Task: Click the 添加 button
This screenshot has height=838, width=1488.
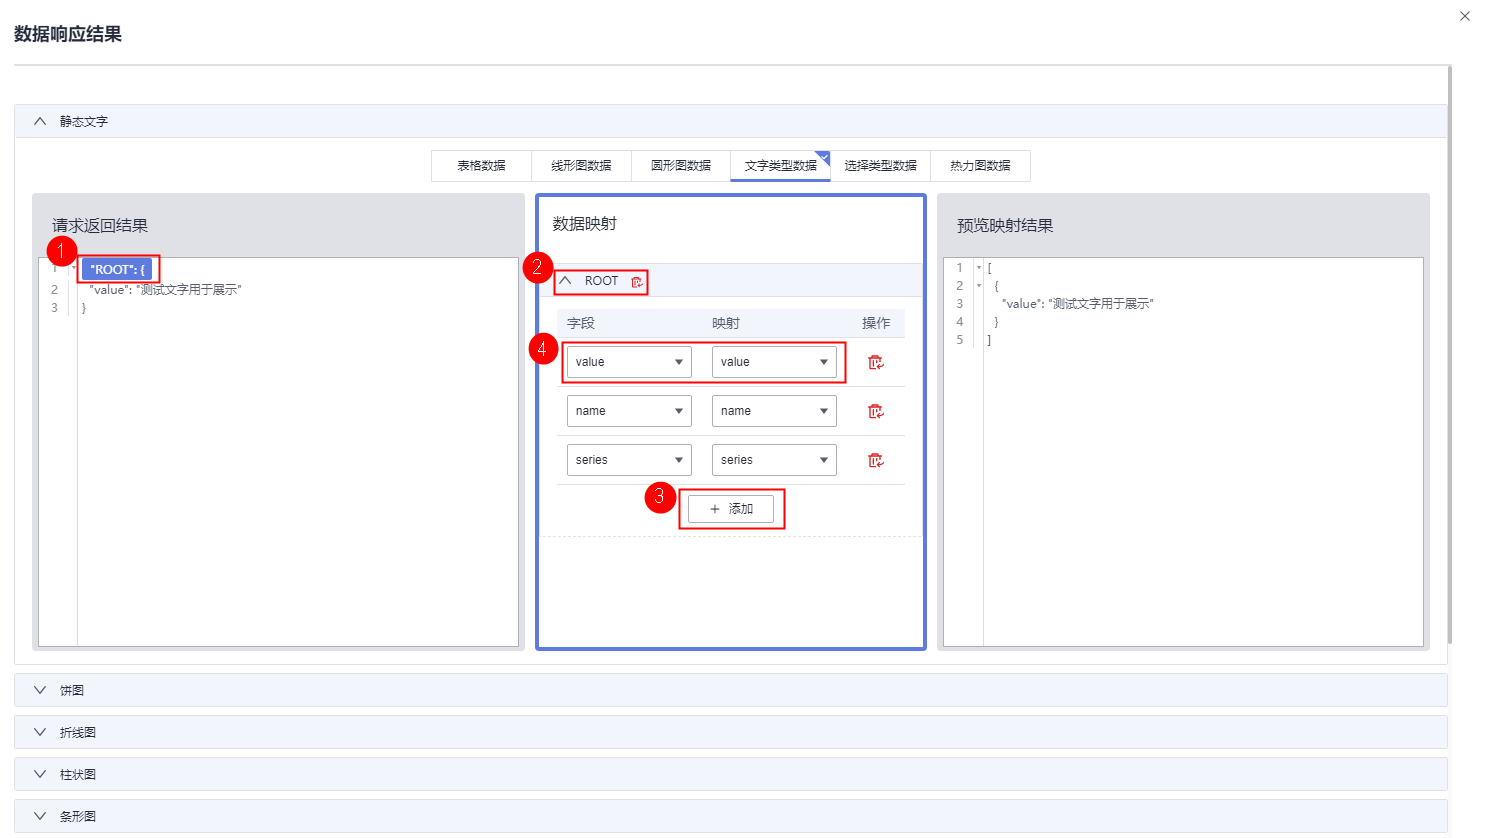Action: coord(731,509)
